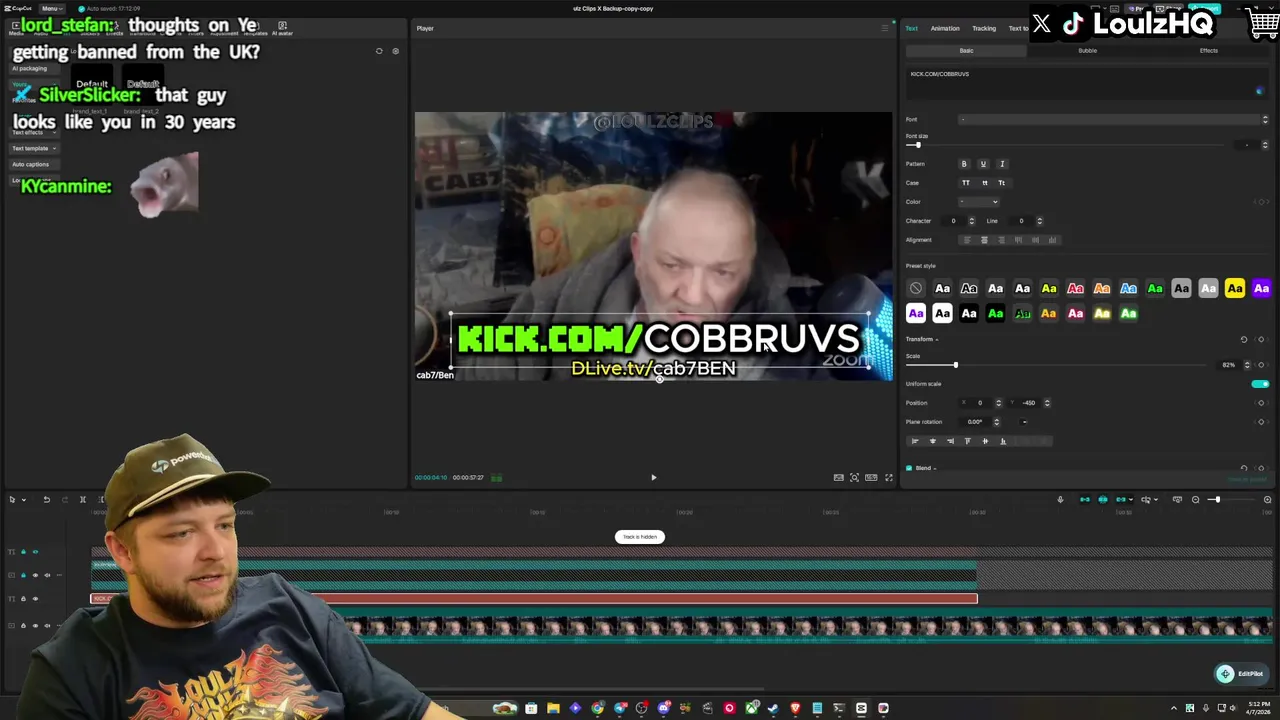Set text case to lowercase tt

pos(984,183)
